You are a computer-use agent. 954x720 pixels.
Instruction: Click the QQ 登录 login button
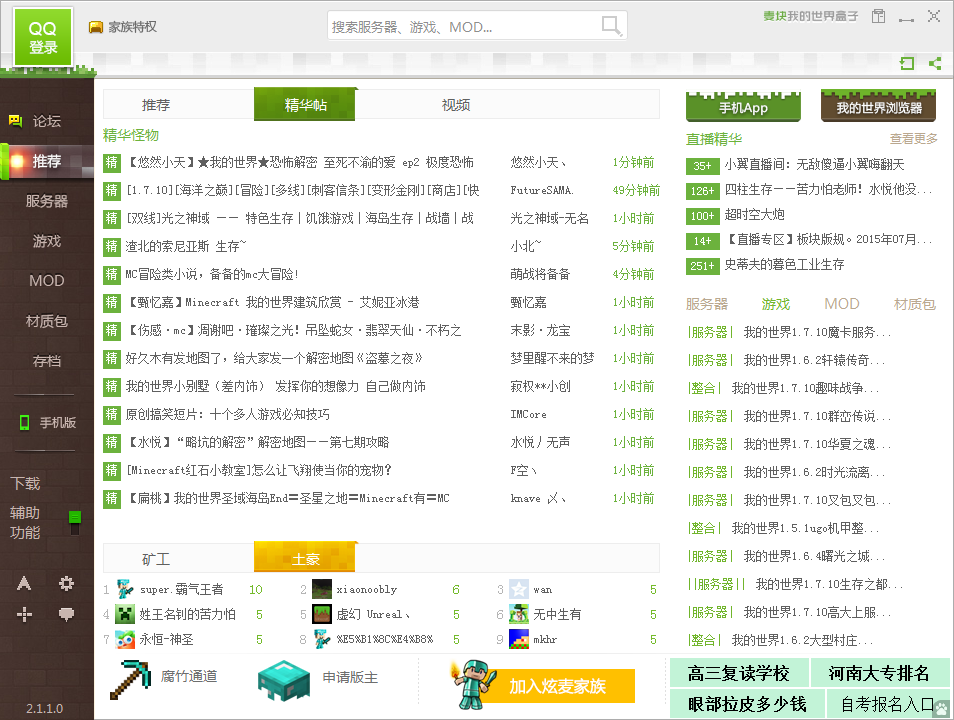[43, 37]
